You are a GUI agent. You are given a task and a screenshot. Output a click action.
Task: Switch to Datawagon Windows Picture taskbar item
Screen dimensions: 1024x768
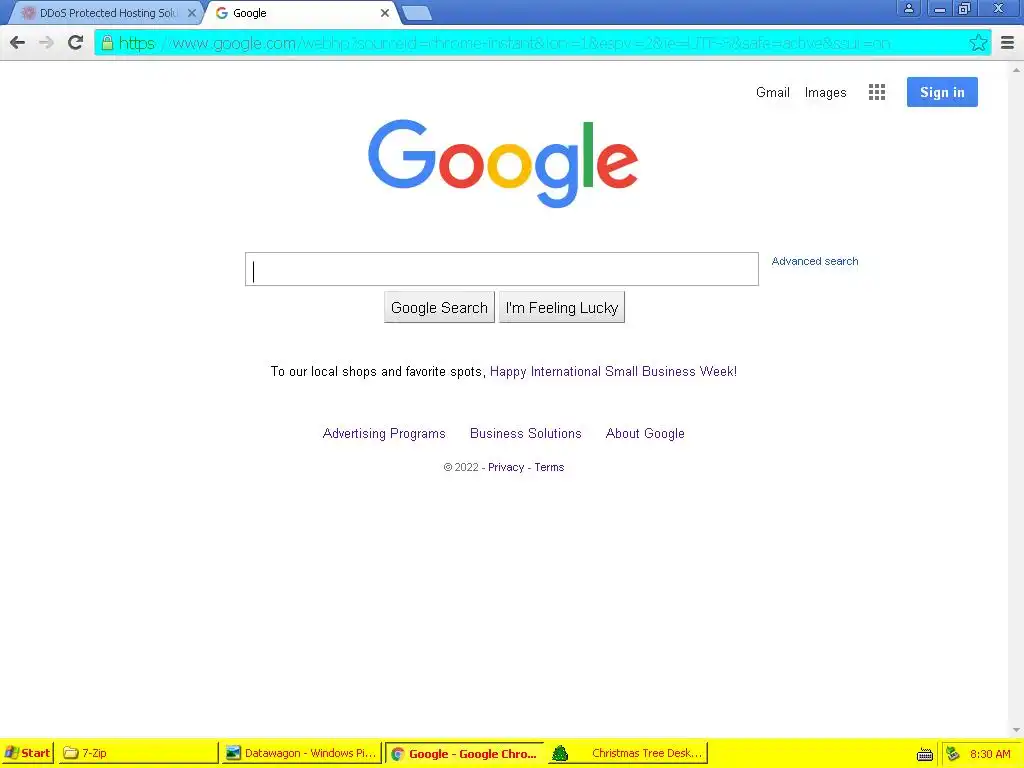(x=301, y=753)
